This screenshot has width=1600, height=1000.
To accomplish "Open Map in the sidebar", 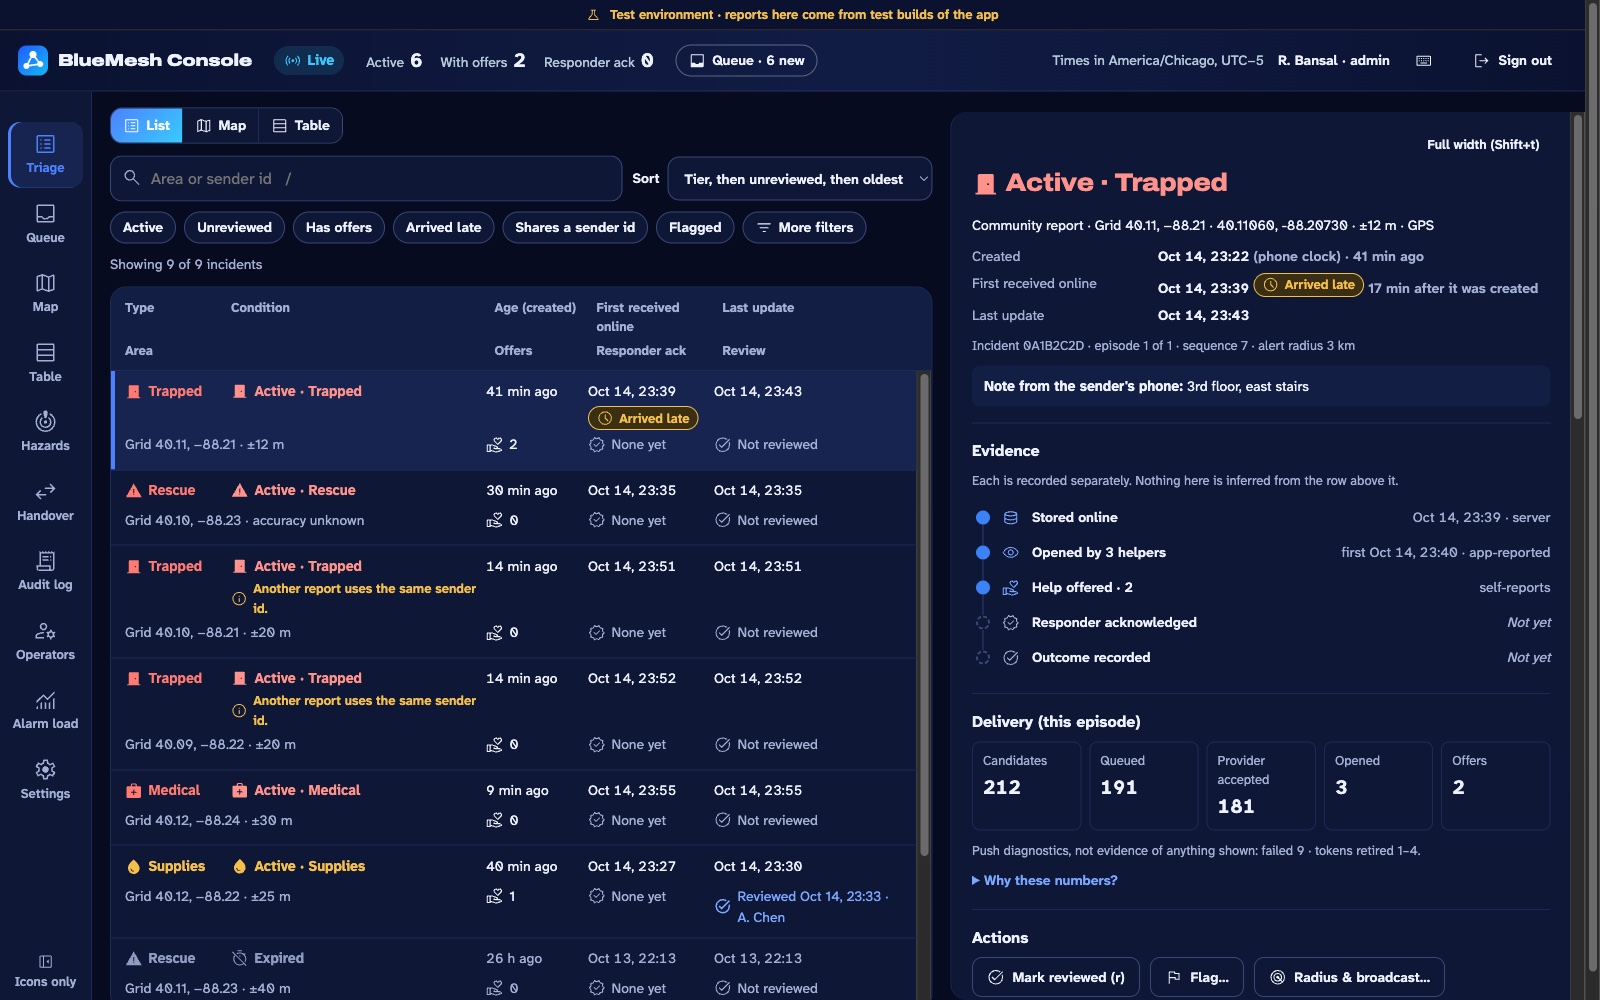I will (x=45, y=294).
